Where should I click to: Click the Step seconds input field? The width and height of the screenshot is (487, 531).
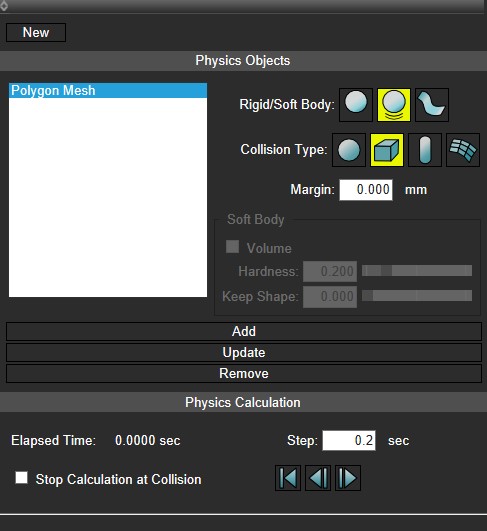click(x=349, y=441)
